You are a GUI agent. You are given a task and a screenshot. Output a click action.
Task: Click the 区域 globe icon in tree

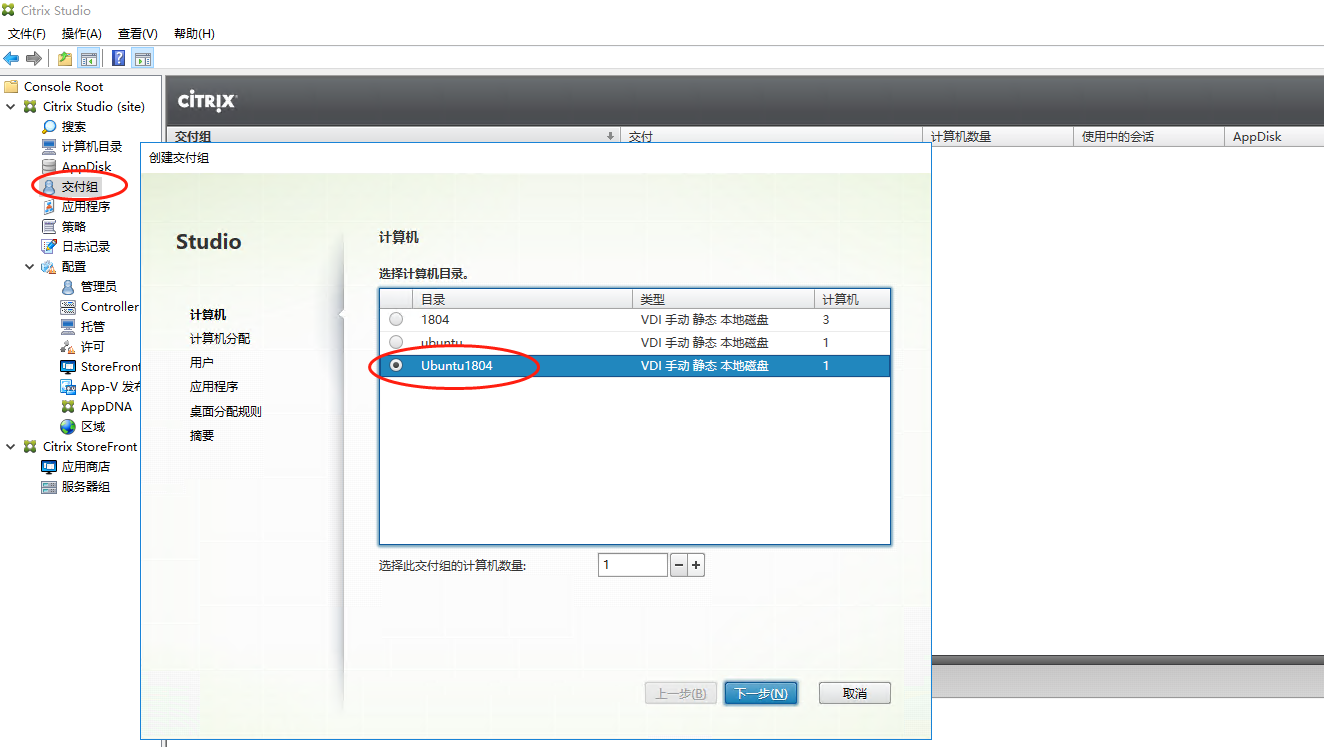click(68, 426)
